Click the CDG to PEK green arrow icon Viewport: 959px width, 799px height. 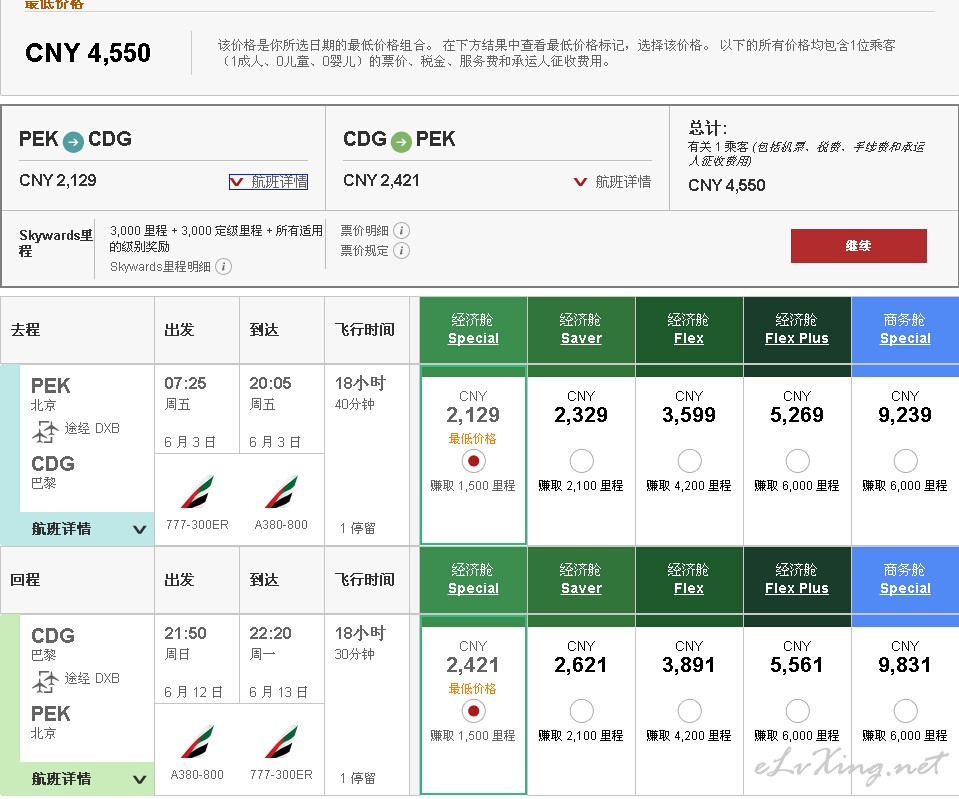(x=401, y=142)
